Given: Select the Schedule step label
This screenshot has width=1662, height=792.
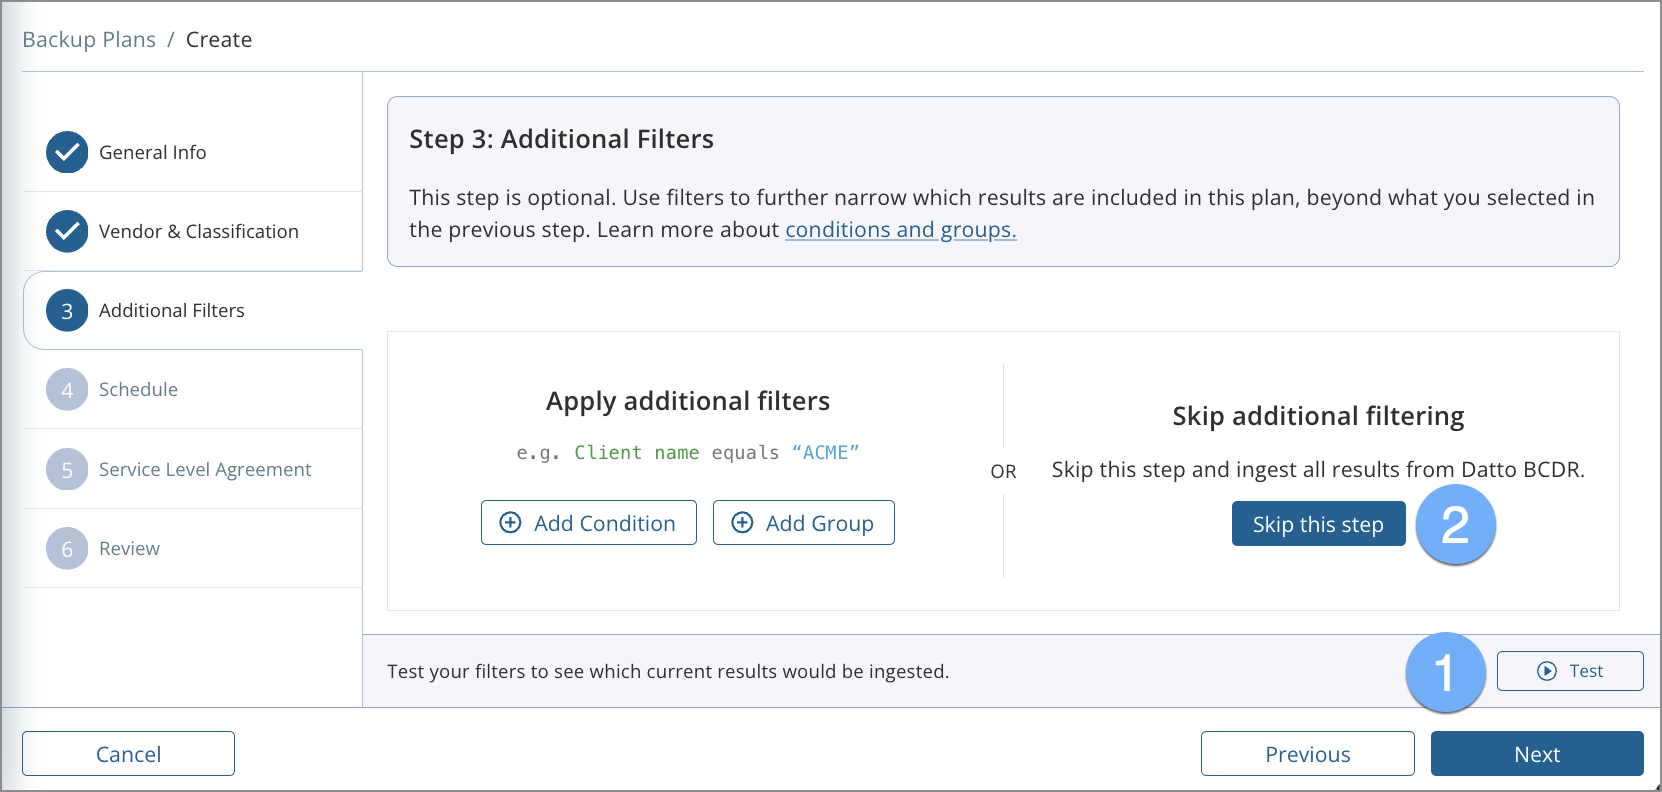Looking at the screenshot, I should [x=138, y=390].
